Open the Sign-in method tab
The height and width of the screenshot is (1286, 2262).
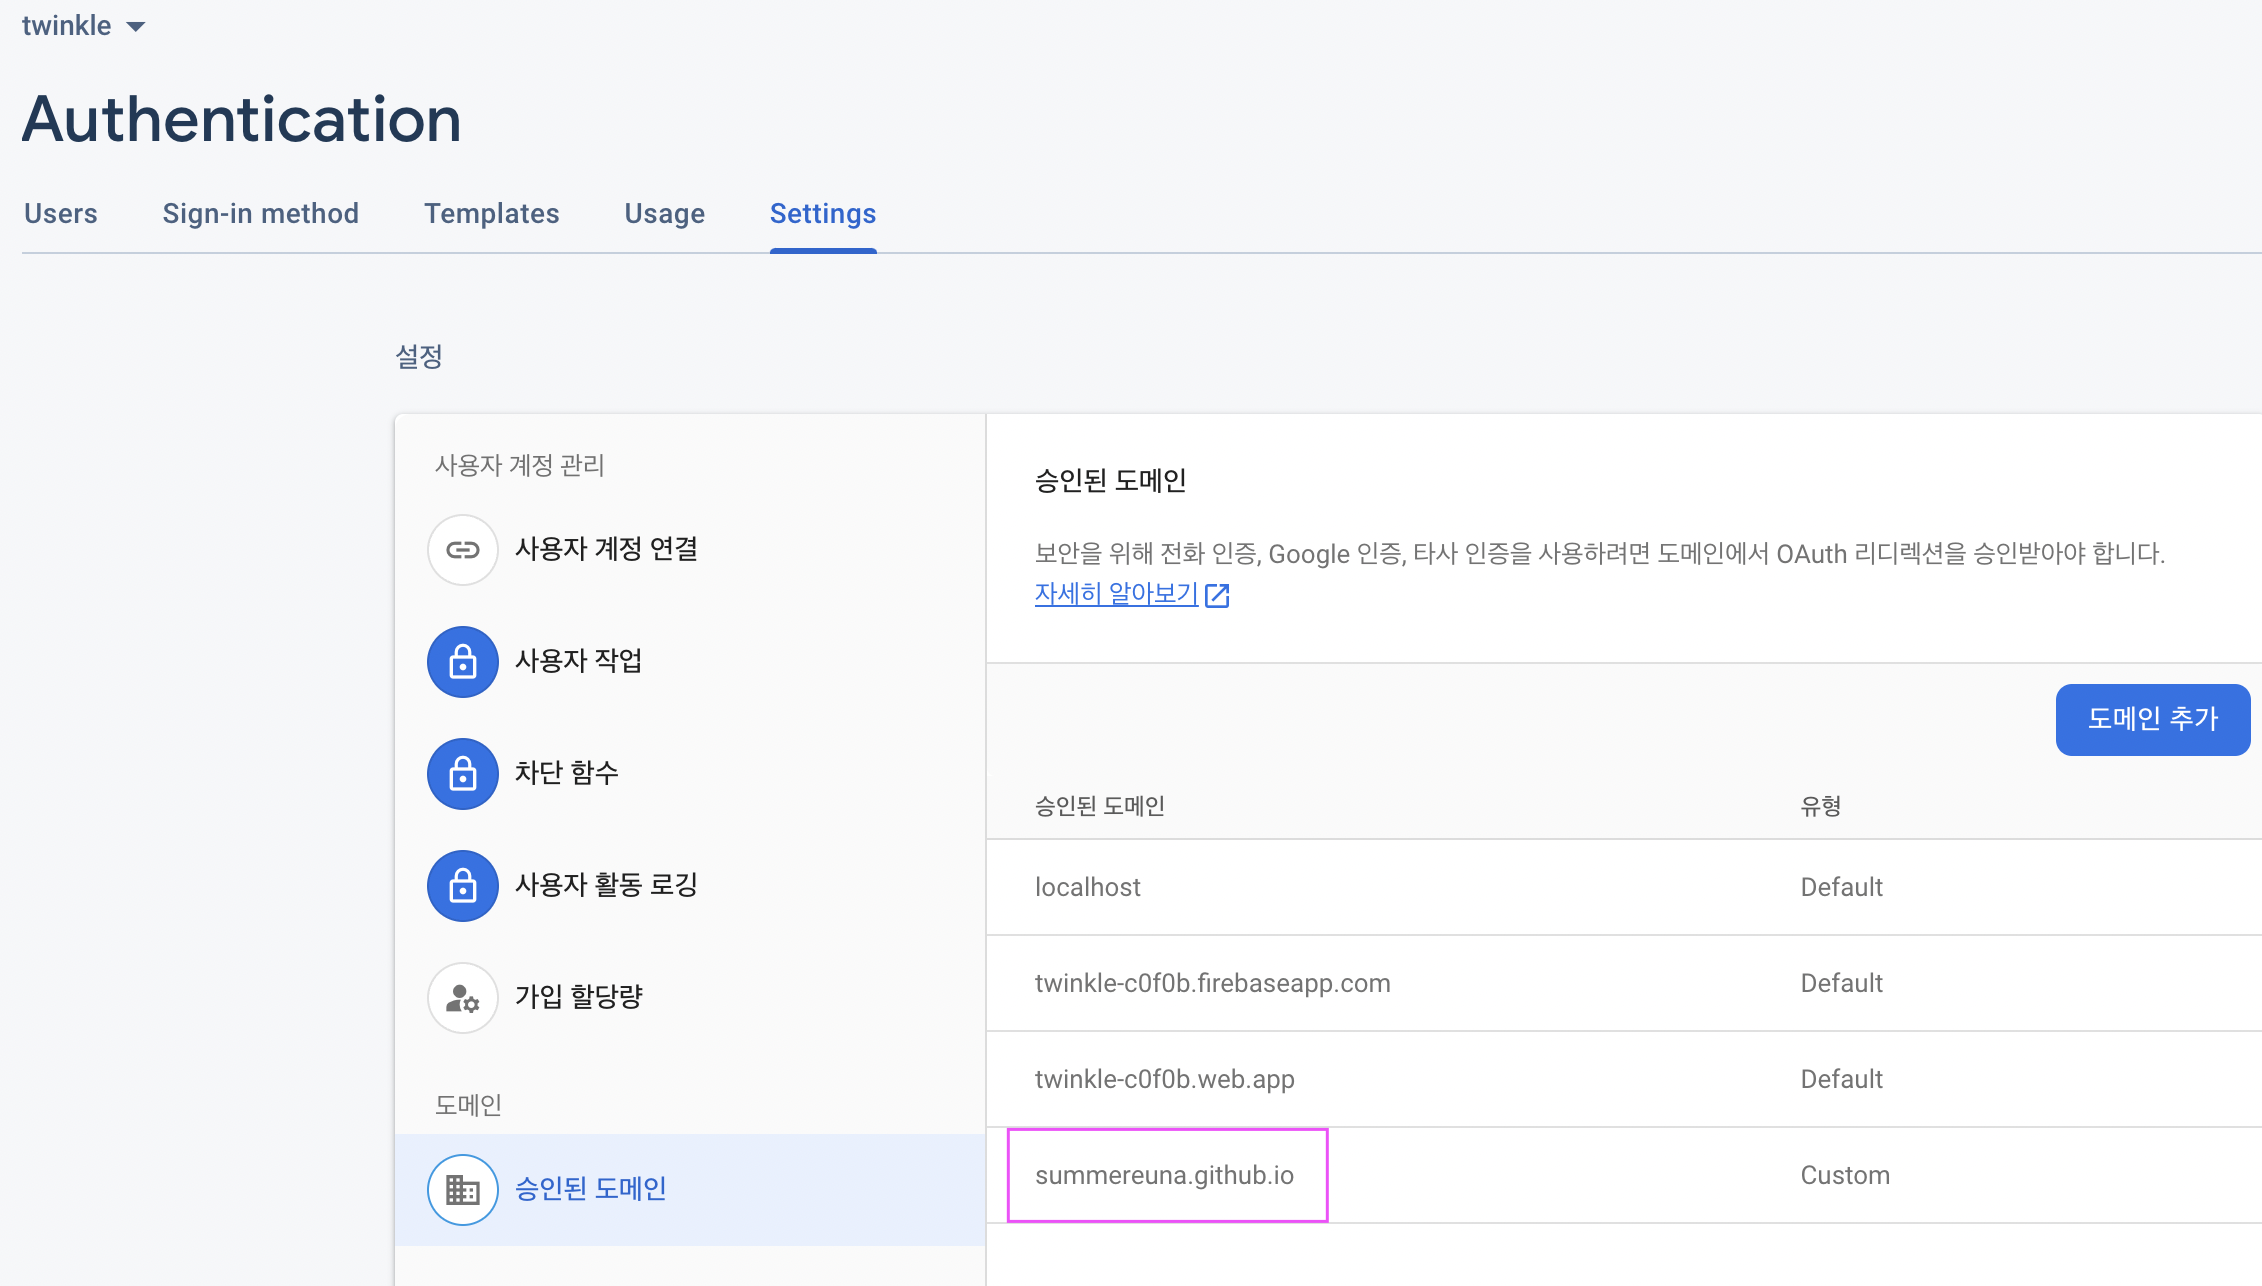tap(260, 214)
